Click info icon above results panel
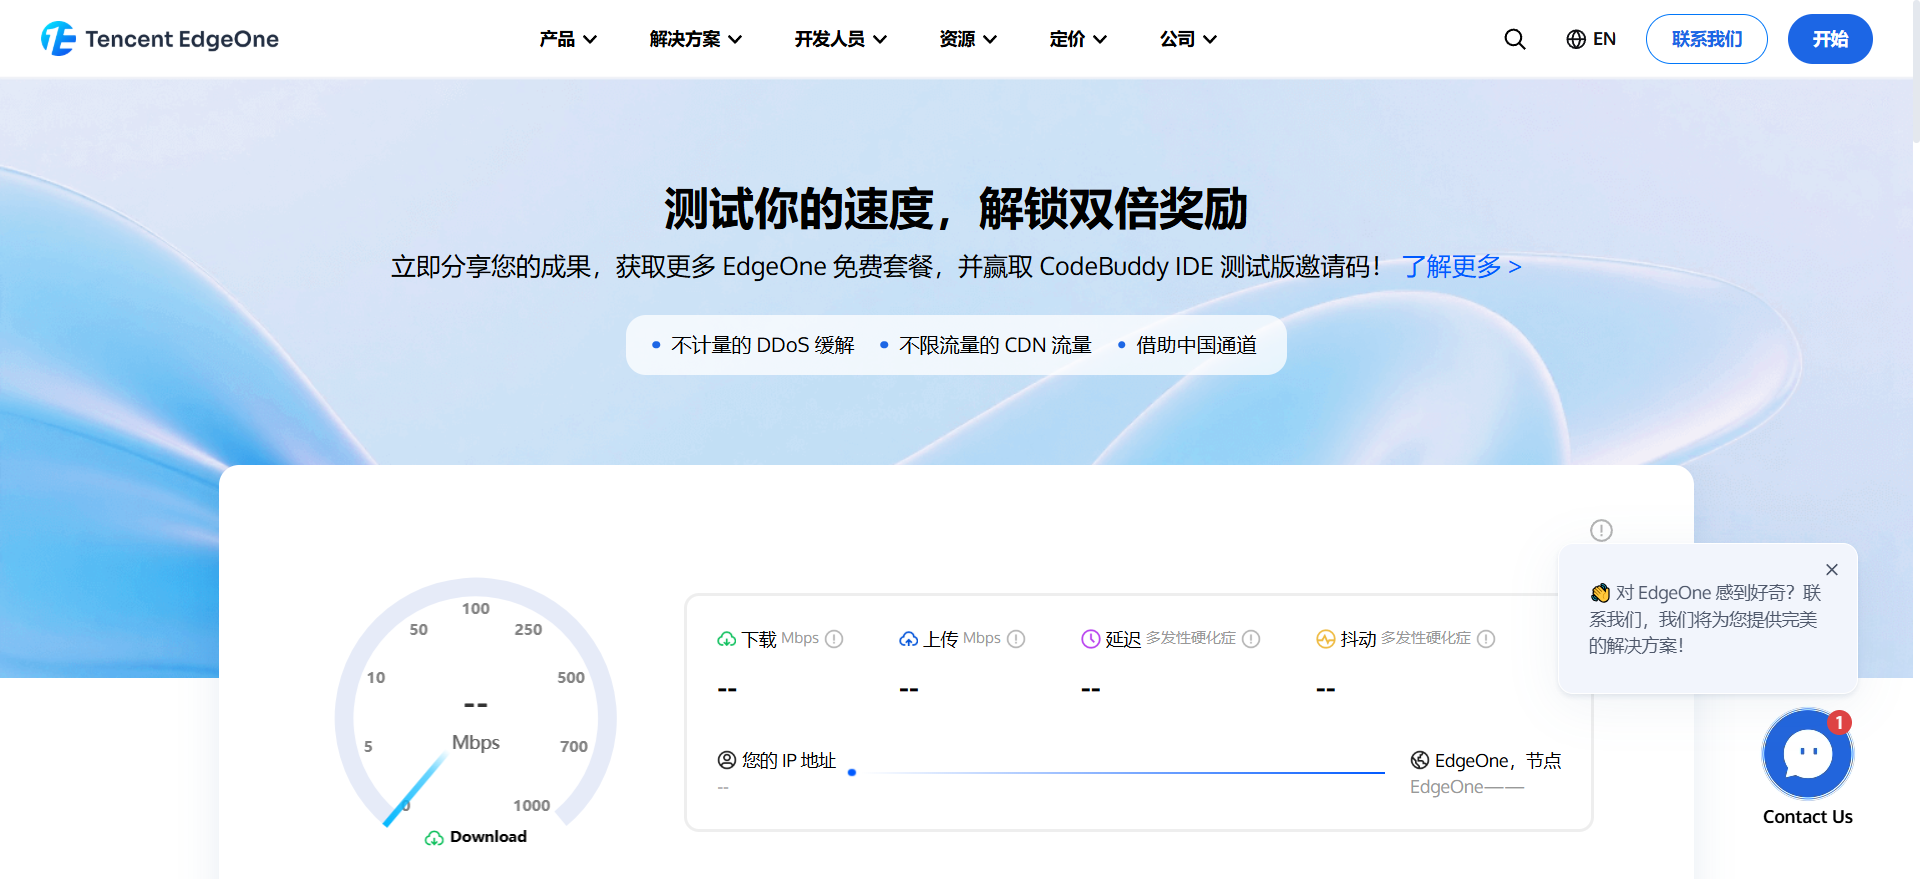1920x879 pixels. (x=1601, y=530)
